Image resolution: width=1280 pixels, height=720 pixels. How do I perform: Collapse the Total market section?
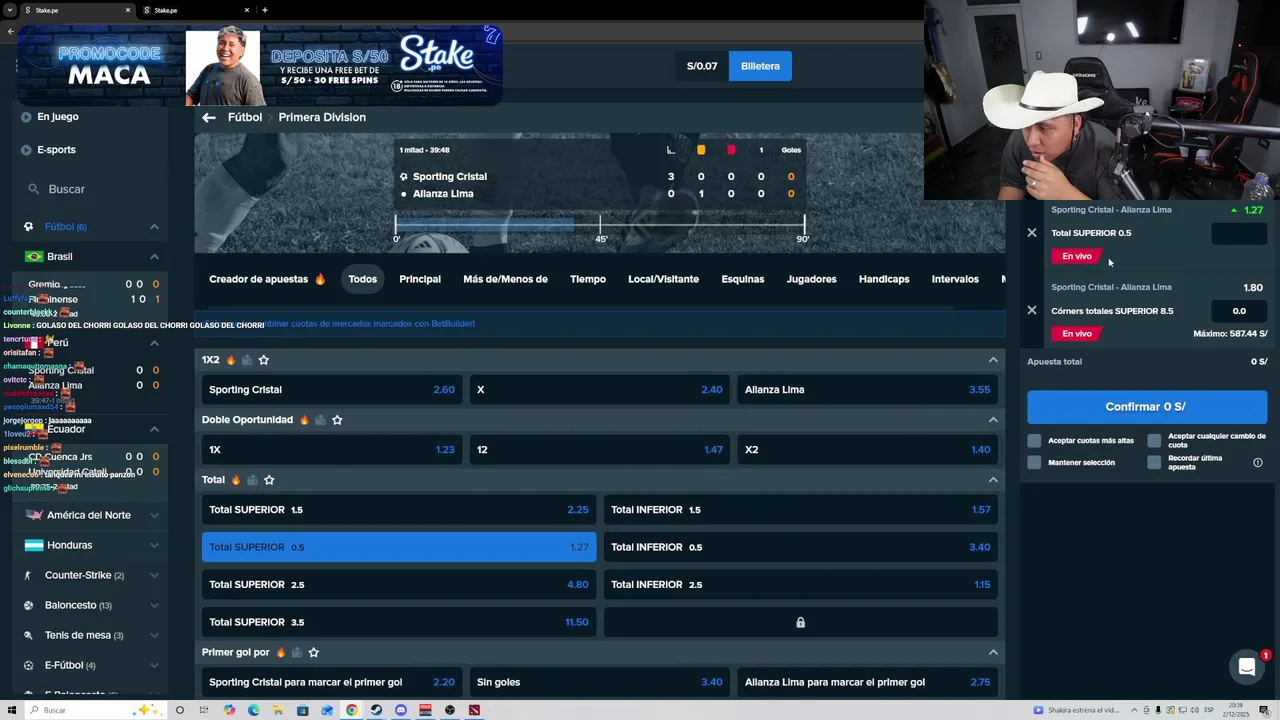[993, 480]
